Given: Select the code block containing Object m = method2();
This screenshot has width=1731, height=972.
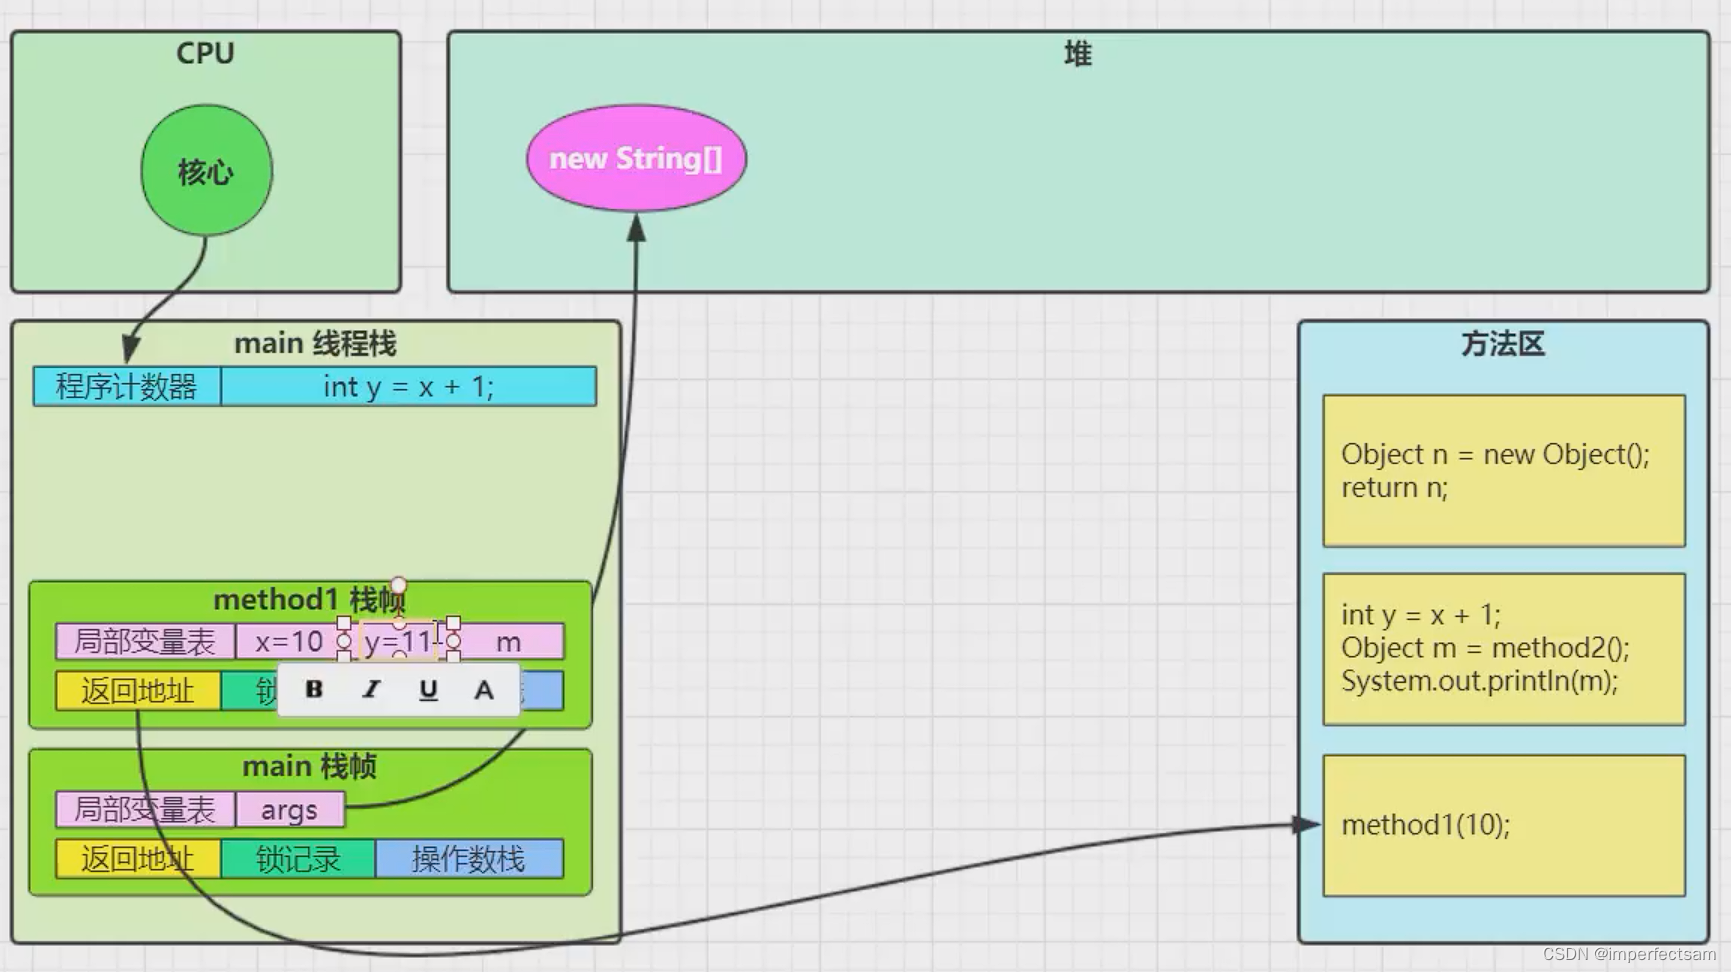Looking at the screenshot, I should [x=1504, y=649].
